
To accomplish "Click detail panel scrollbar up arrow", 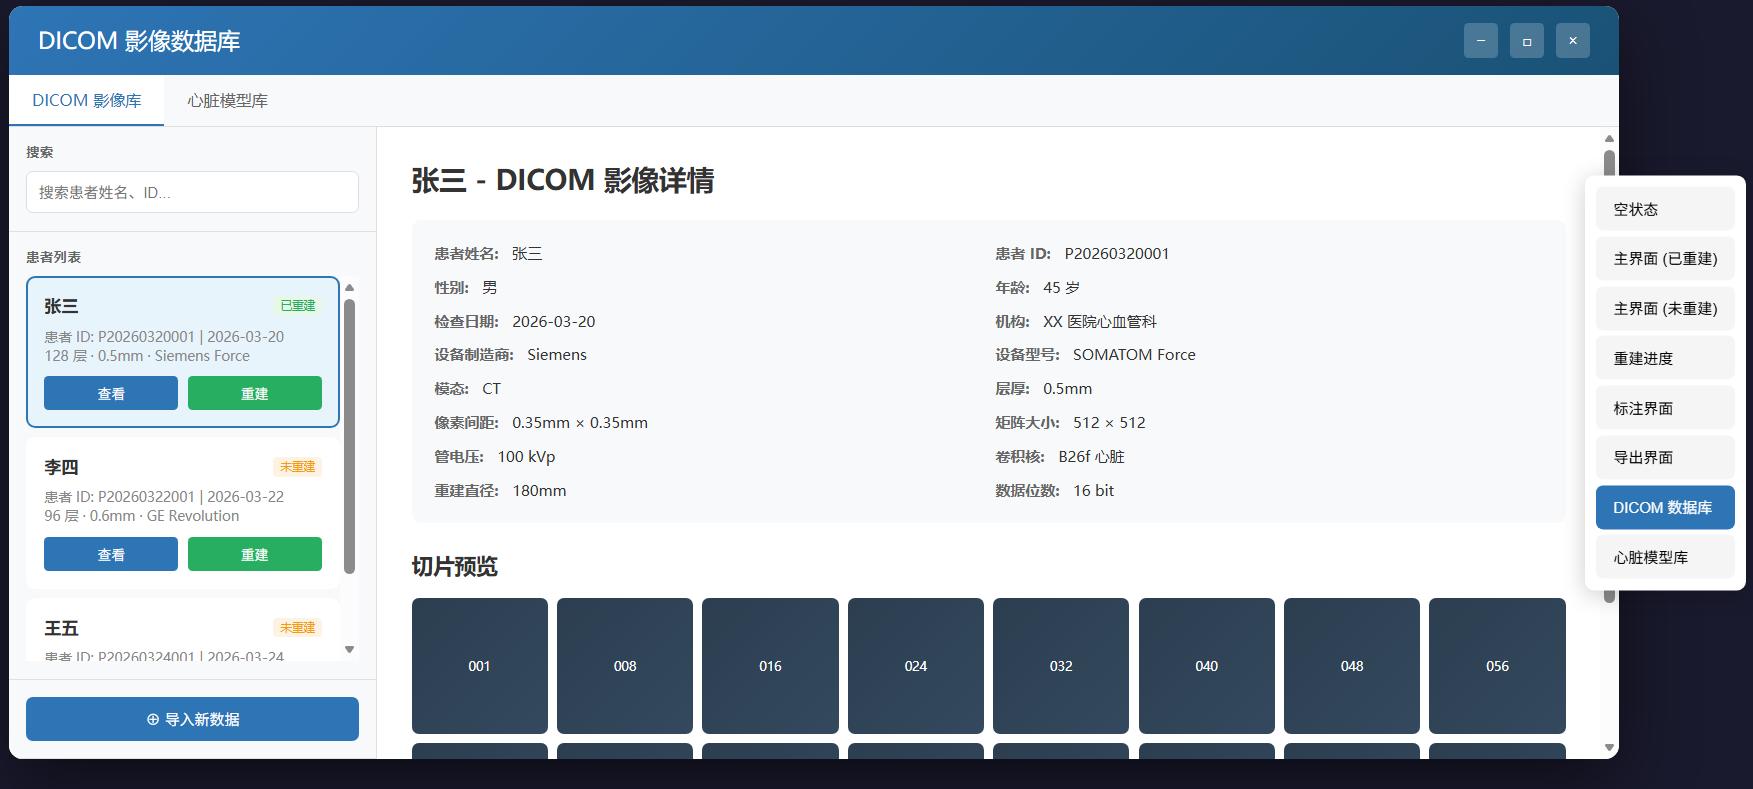I will [1609, 139].
